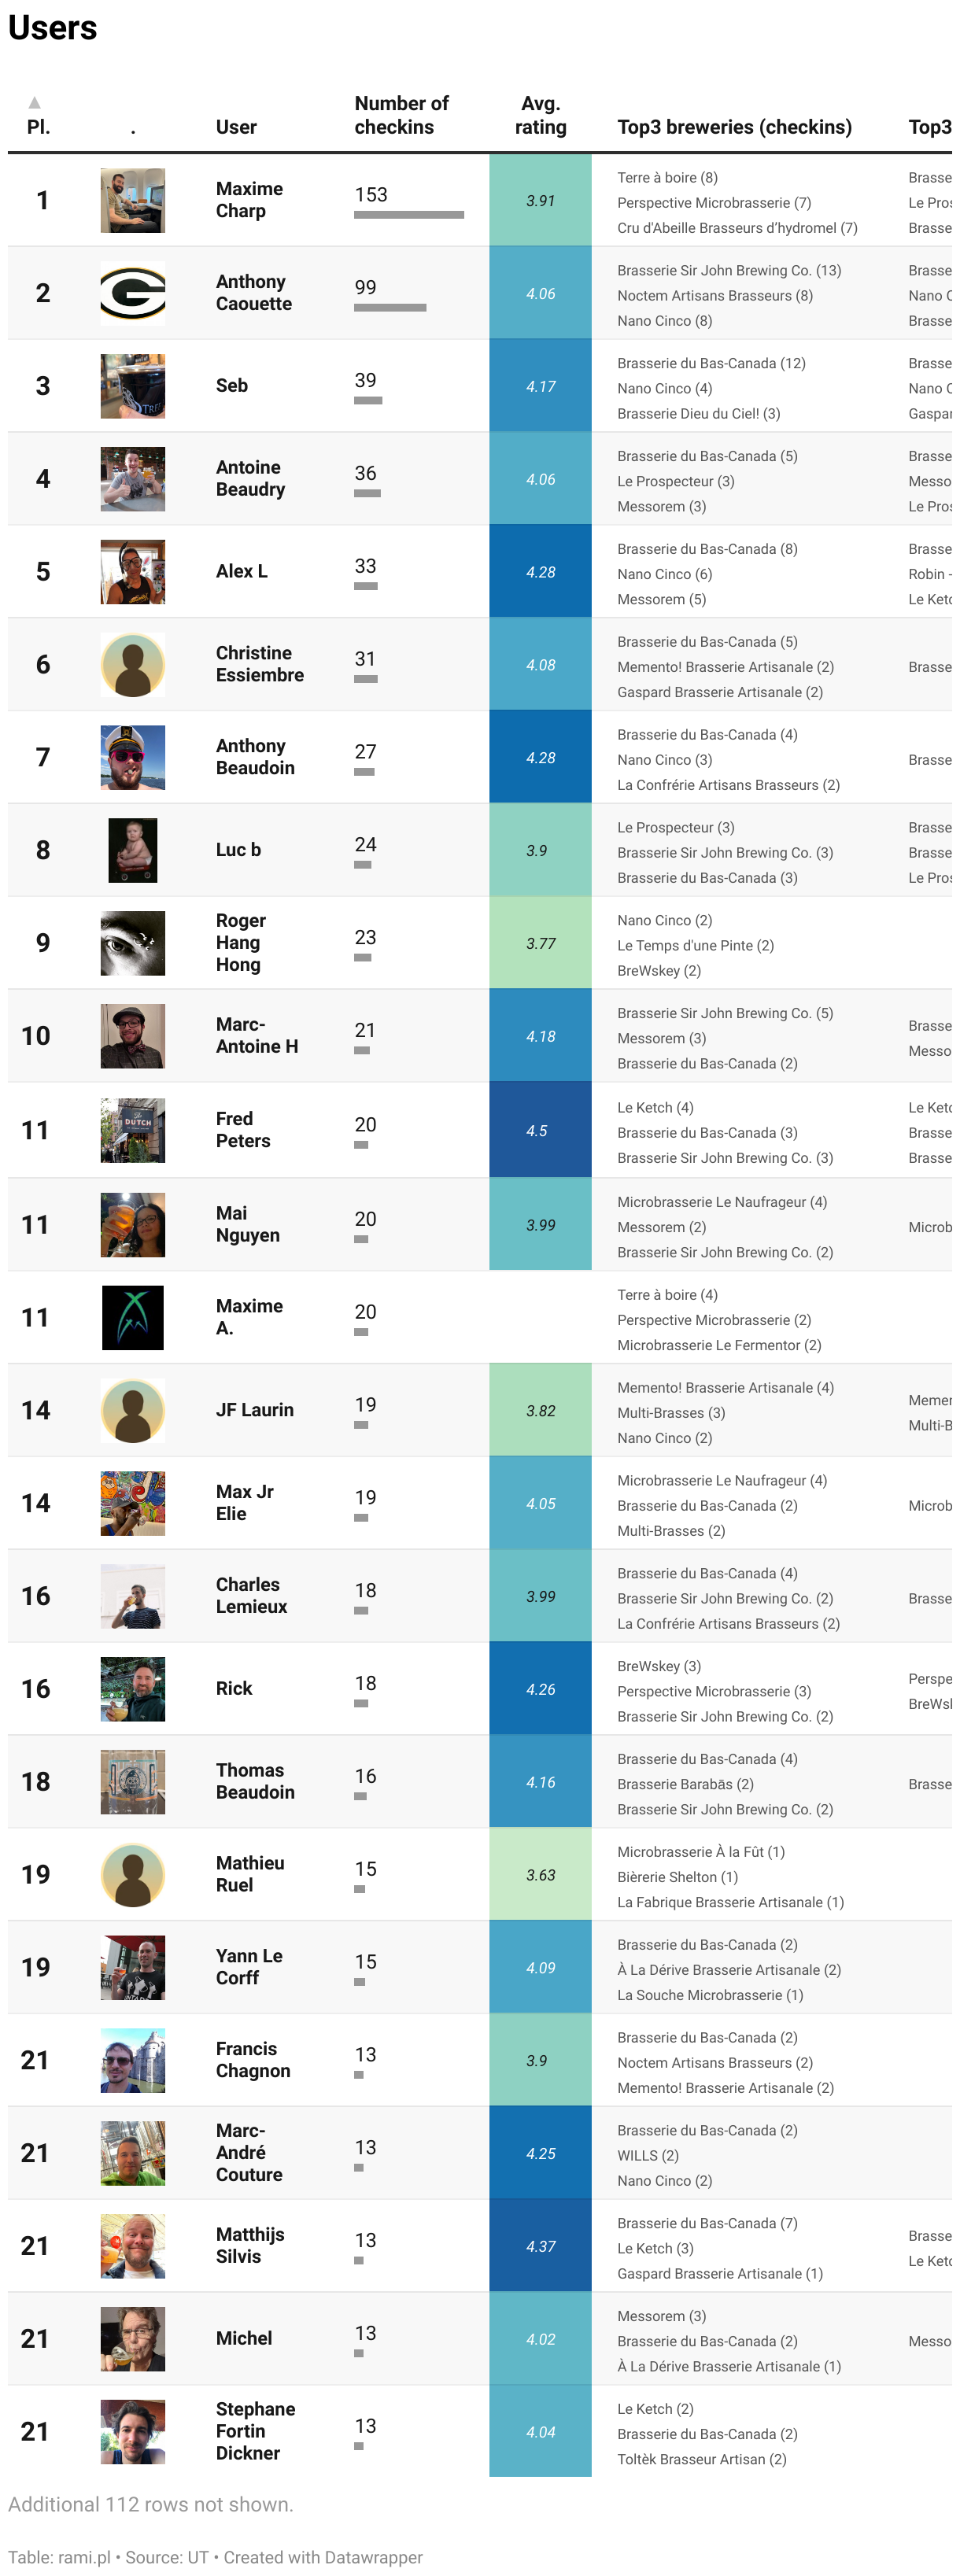The width and height of the screenshot is (960, 2576).
Task: Click Additional 112 rows not shown text
Action: pyautogui.click(x=151, y=2504)
